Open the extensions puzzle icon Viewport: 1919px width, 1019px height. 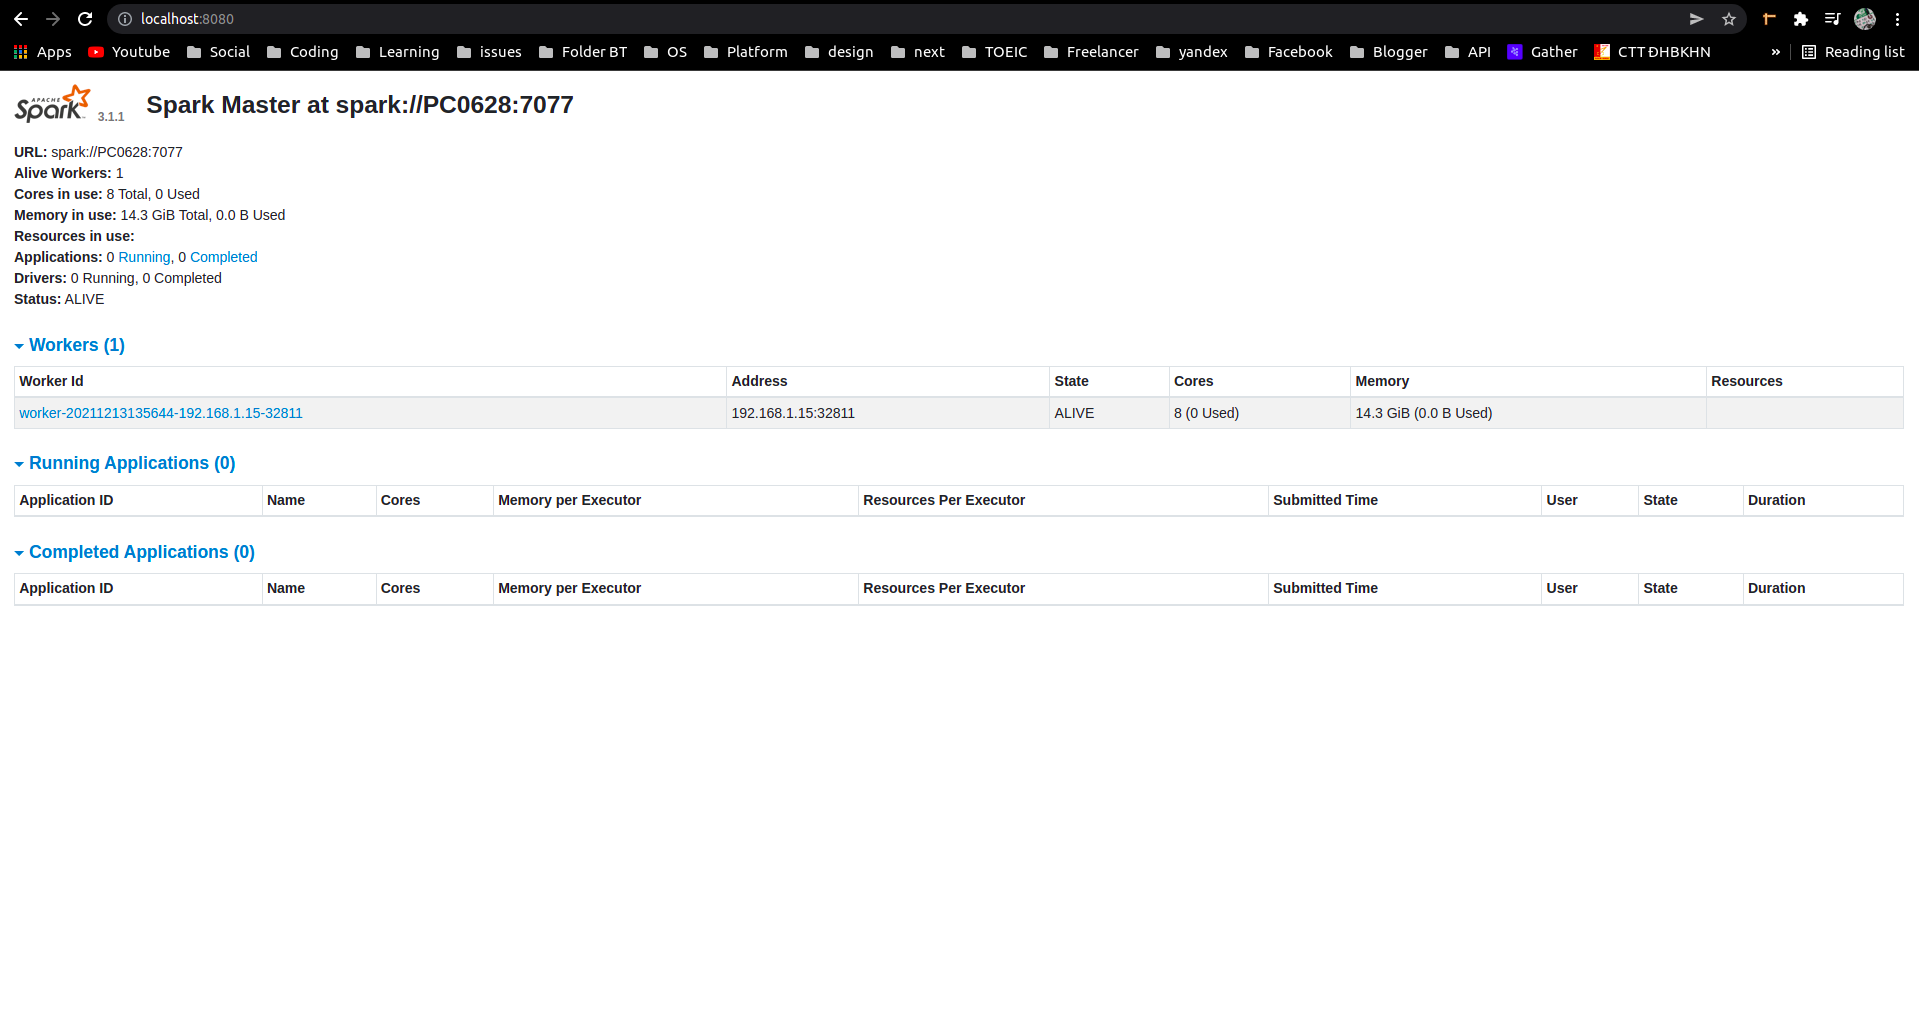click(1801, 19)
